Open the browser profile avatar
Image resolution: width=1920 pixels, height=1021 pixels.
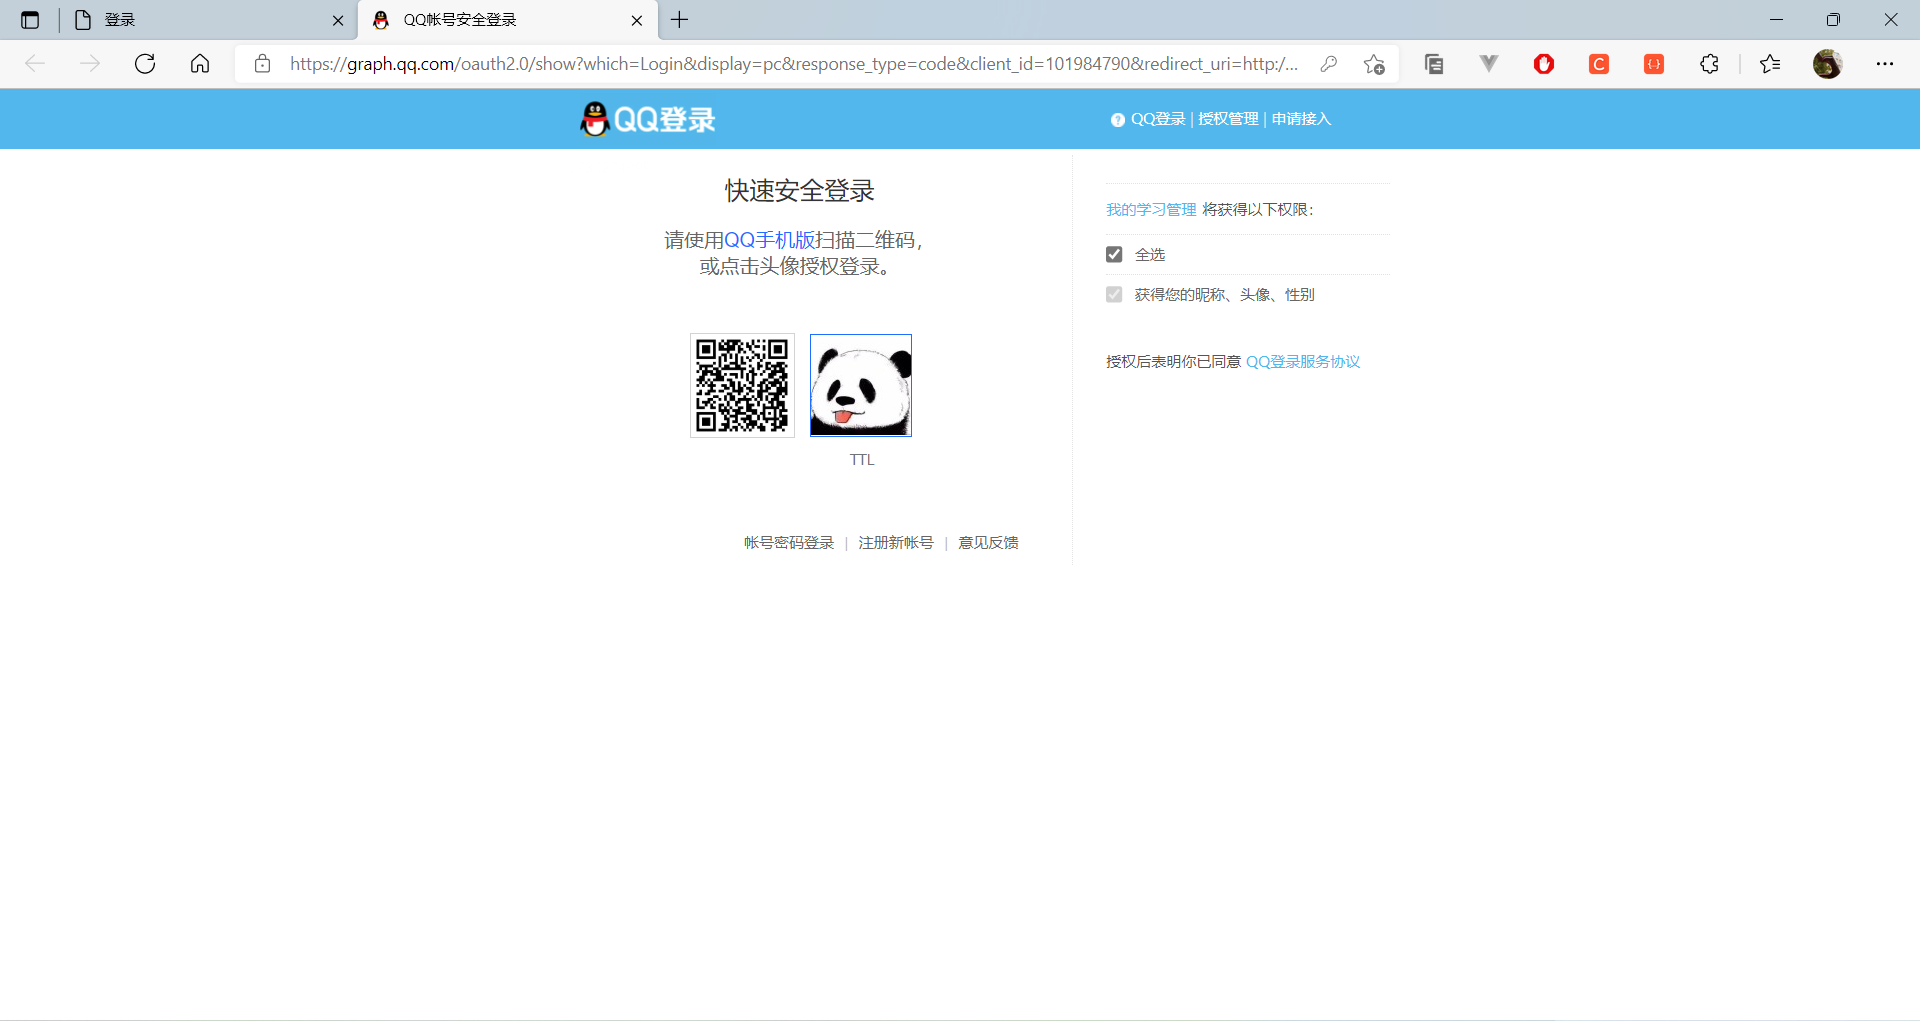pyautogui.click(x=1827, y=64)
